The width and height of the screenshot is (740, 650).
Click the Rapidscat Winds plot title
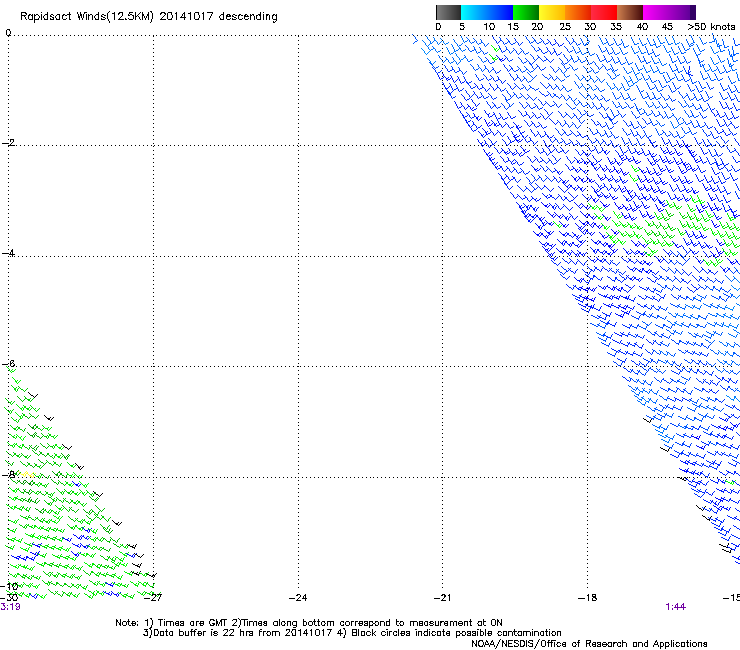pos(149,17)
